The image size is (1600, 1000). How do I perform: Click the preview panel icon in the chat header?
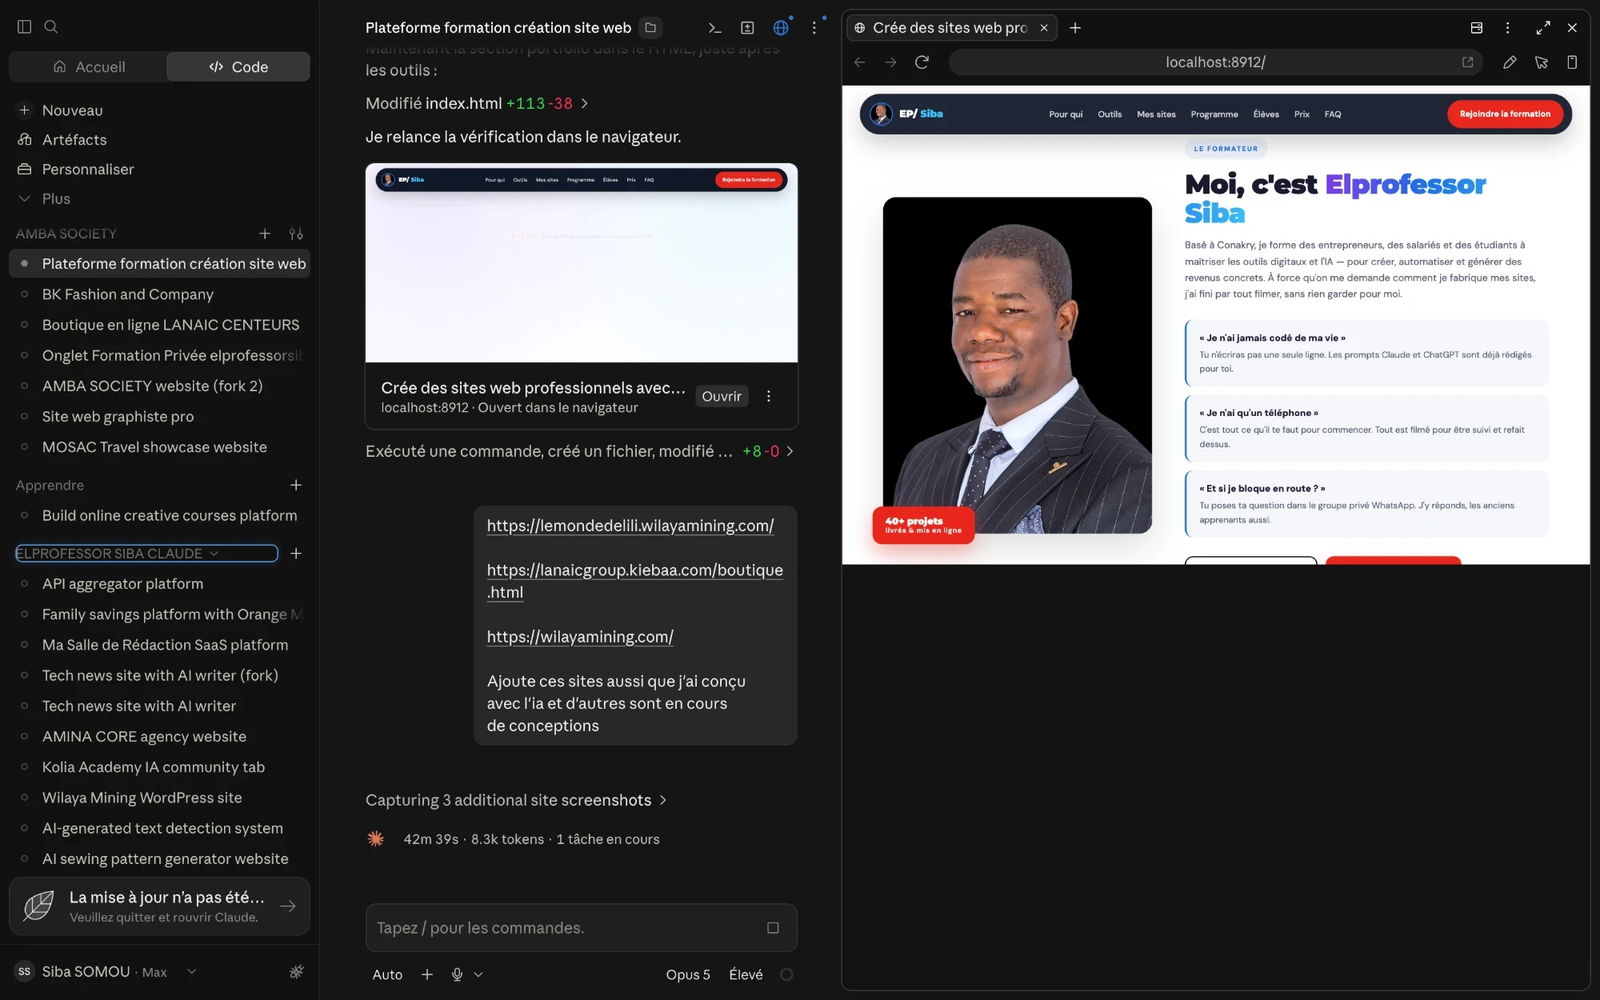click(747, 28)
